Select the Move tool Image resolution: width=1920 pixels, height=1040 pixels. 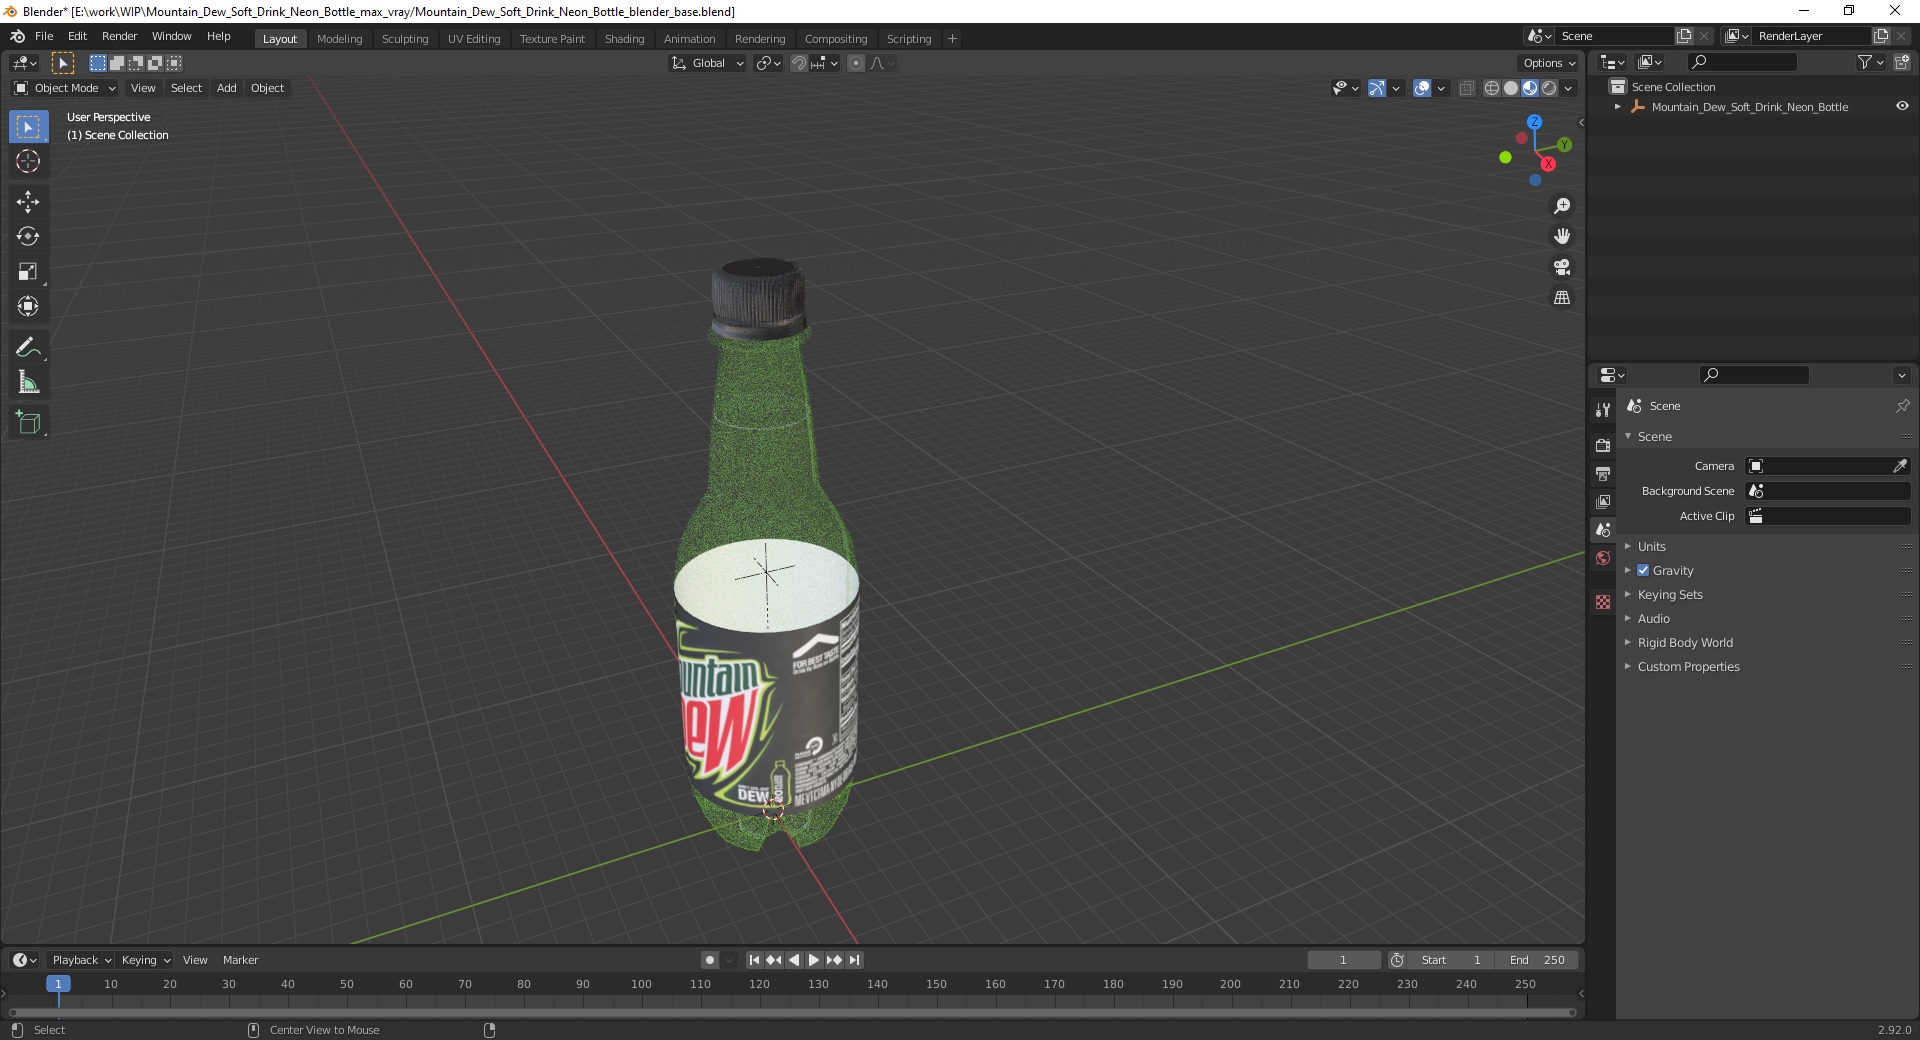[28, 202]
